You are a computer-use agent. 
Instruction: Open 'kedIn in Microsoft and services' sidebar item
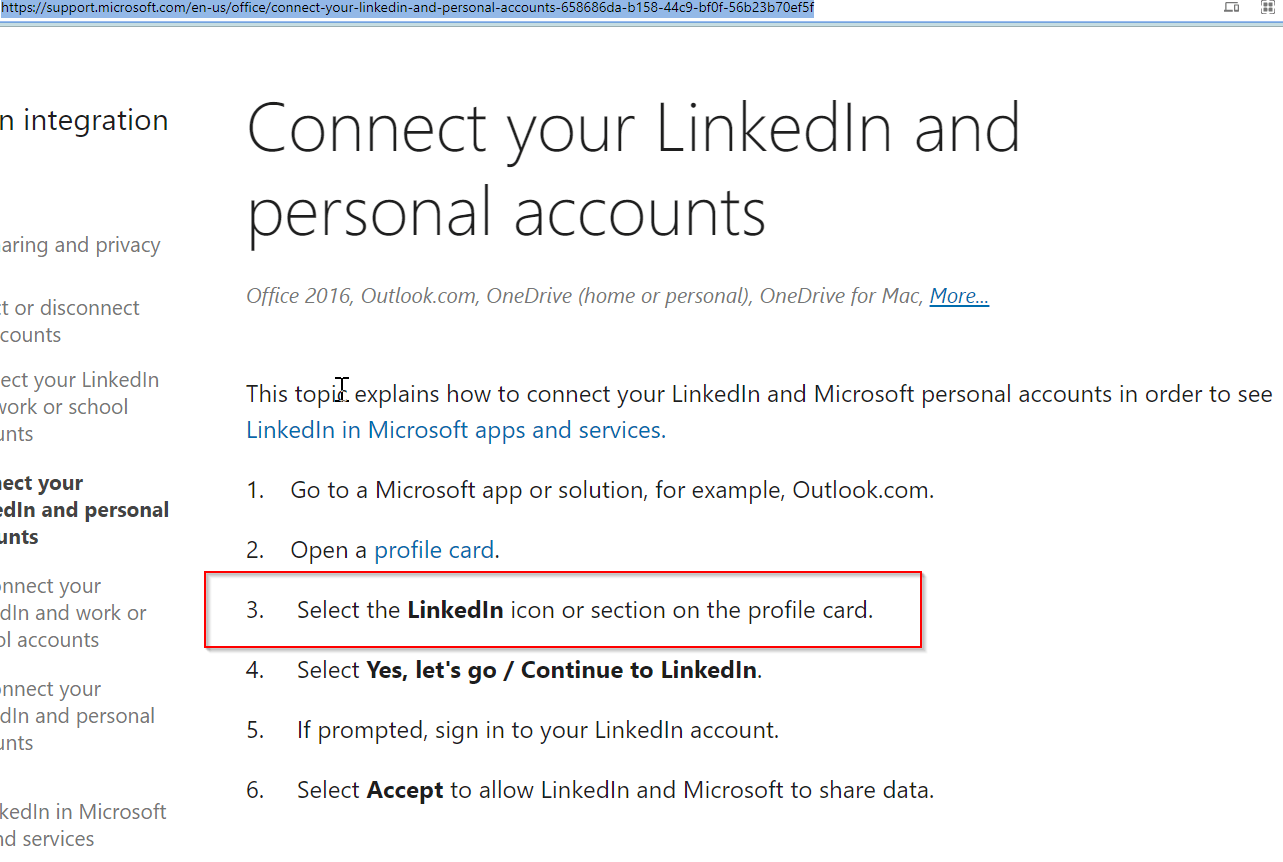click(x=83, y=825)
